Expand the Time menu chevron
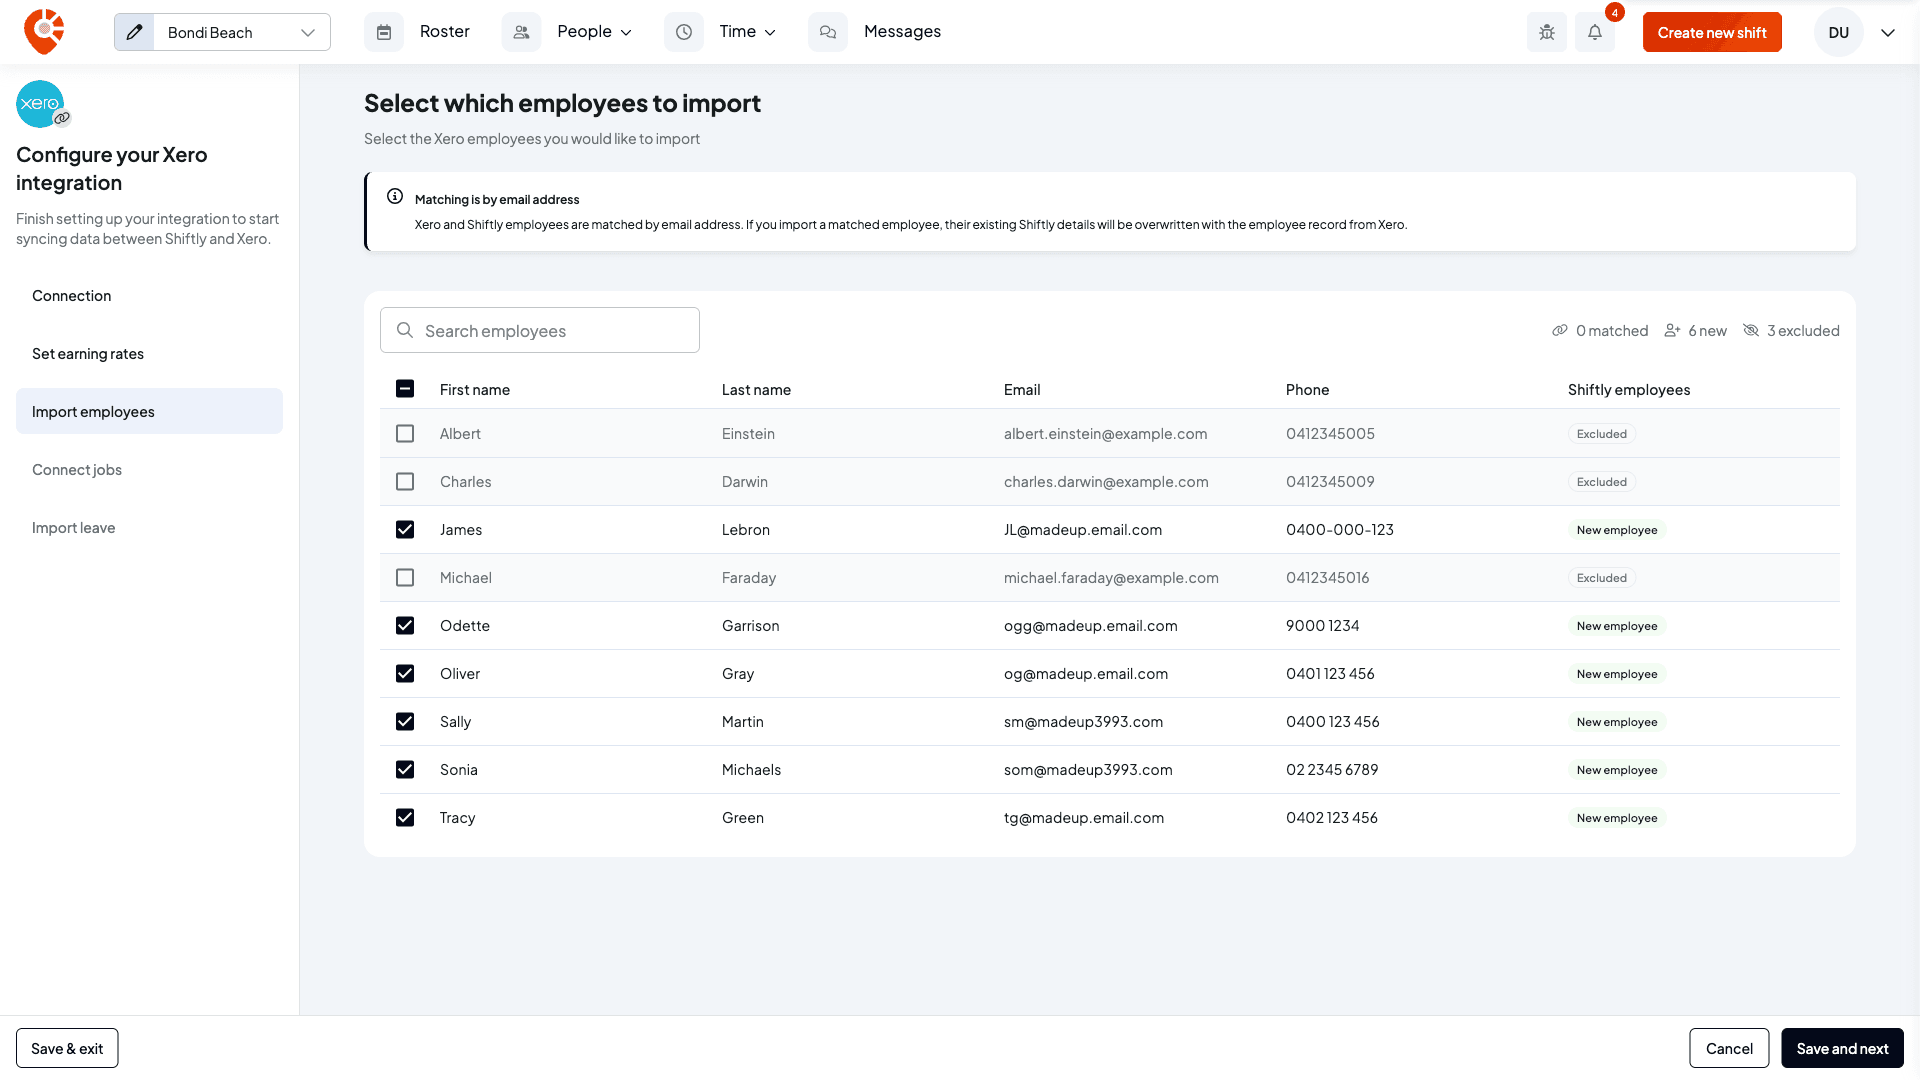The image size is (1920, 1080). coord(770,33)
